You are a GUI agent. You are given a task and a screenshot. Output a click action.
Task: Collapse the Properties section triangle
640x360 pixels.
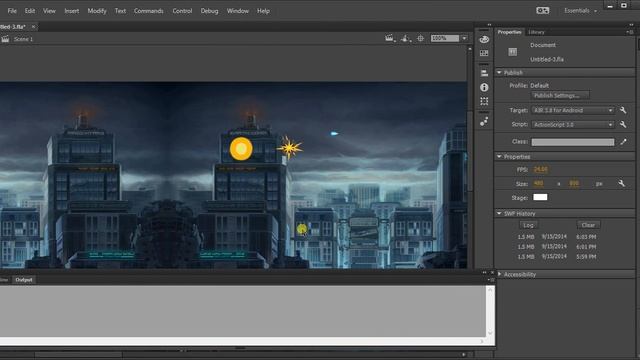499,157
